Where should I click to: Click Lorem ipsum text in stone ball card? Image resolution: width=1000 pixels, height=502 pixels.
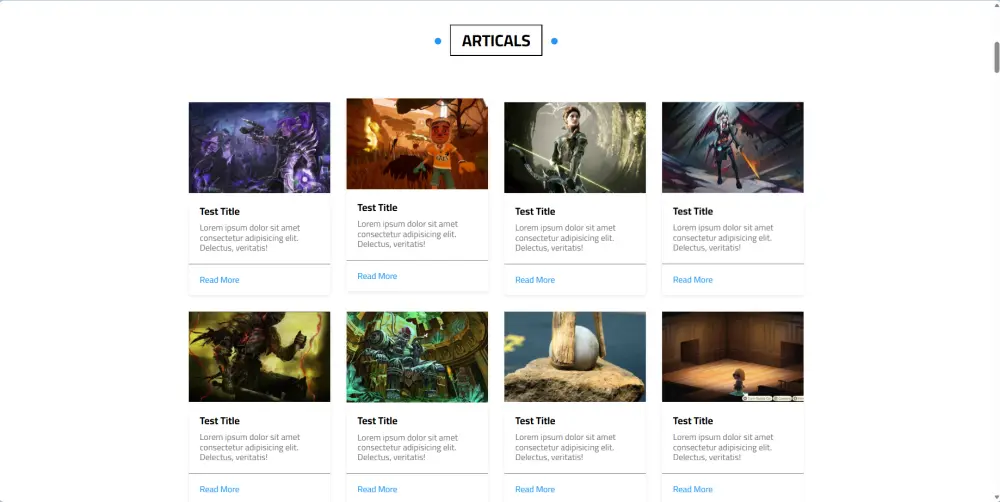pyautogui.click(x=566, y=447)
